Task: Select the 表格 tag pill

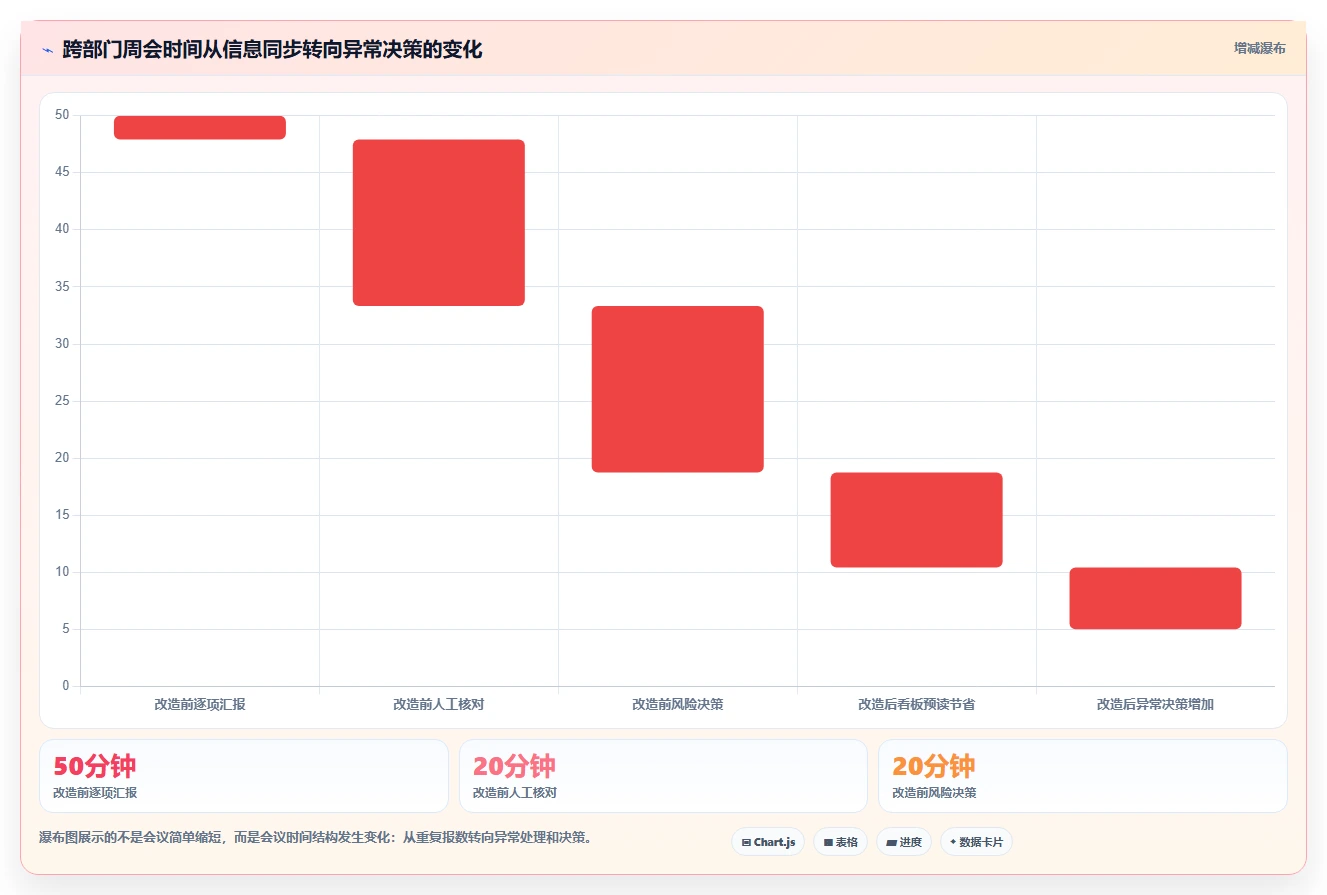Action: 840,842
